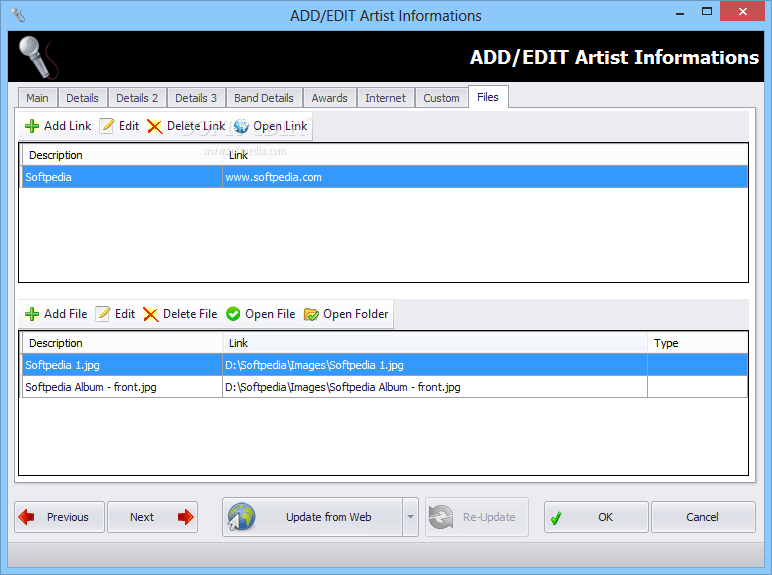Close the window with the red X
This screenshot has height=575, width=772.
click(742, 11)
